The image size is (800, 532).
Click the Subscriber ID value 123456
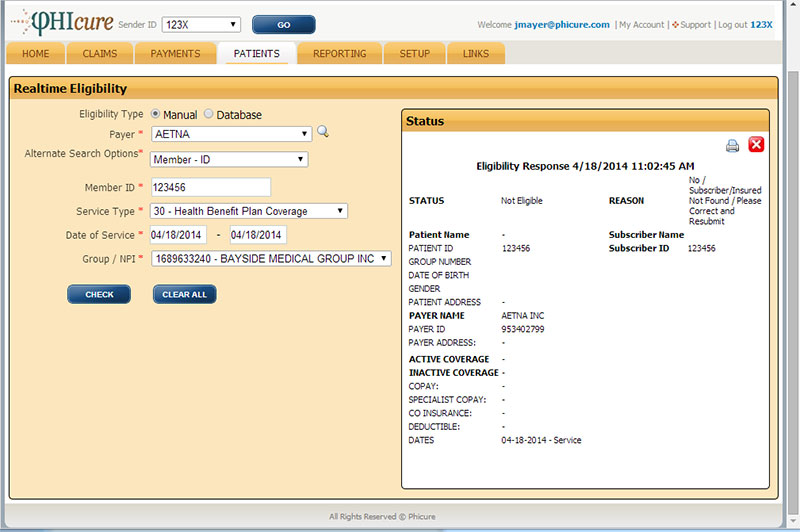click(702, 248)
